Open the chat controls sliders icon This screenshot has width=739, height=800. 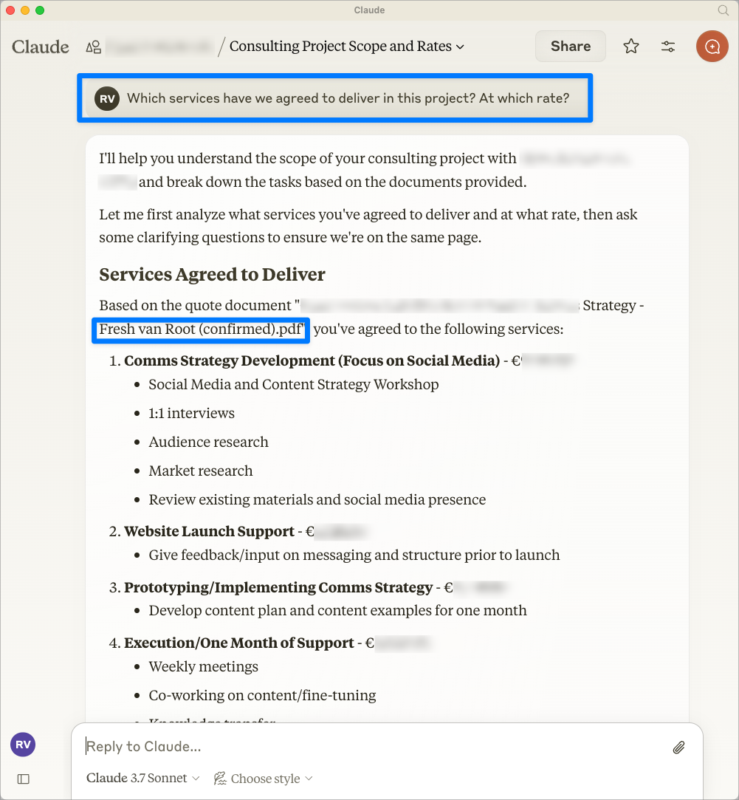pyautogui.click(x=668, y=46)
